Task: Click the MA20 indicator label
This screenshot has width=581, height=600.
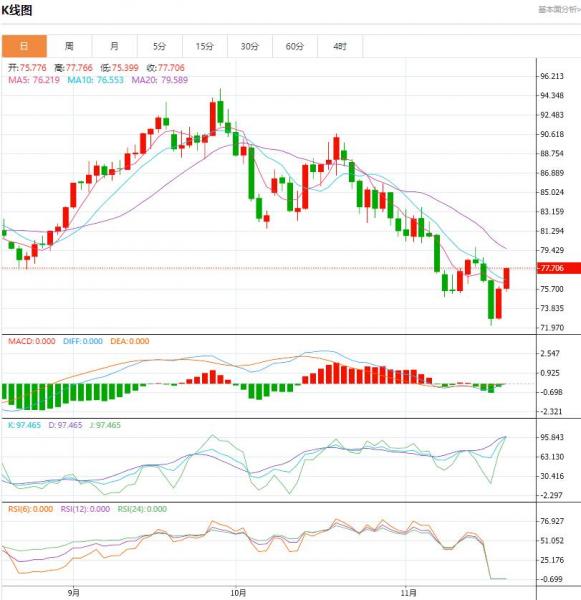Action: click(x=160, y=80)
